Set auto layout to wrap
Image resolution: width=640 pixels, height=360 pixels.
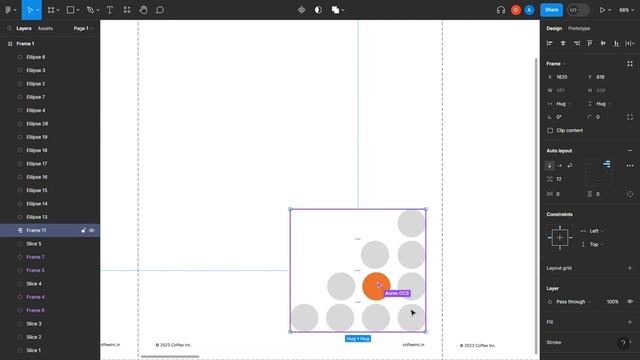(x=570, y=165)
